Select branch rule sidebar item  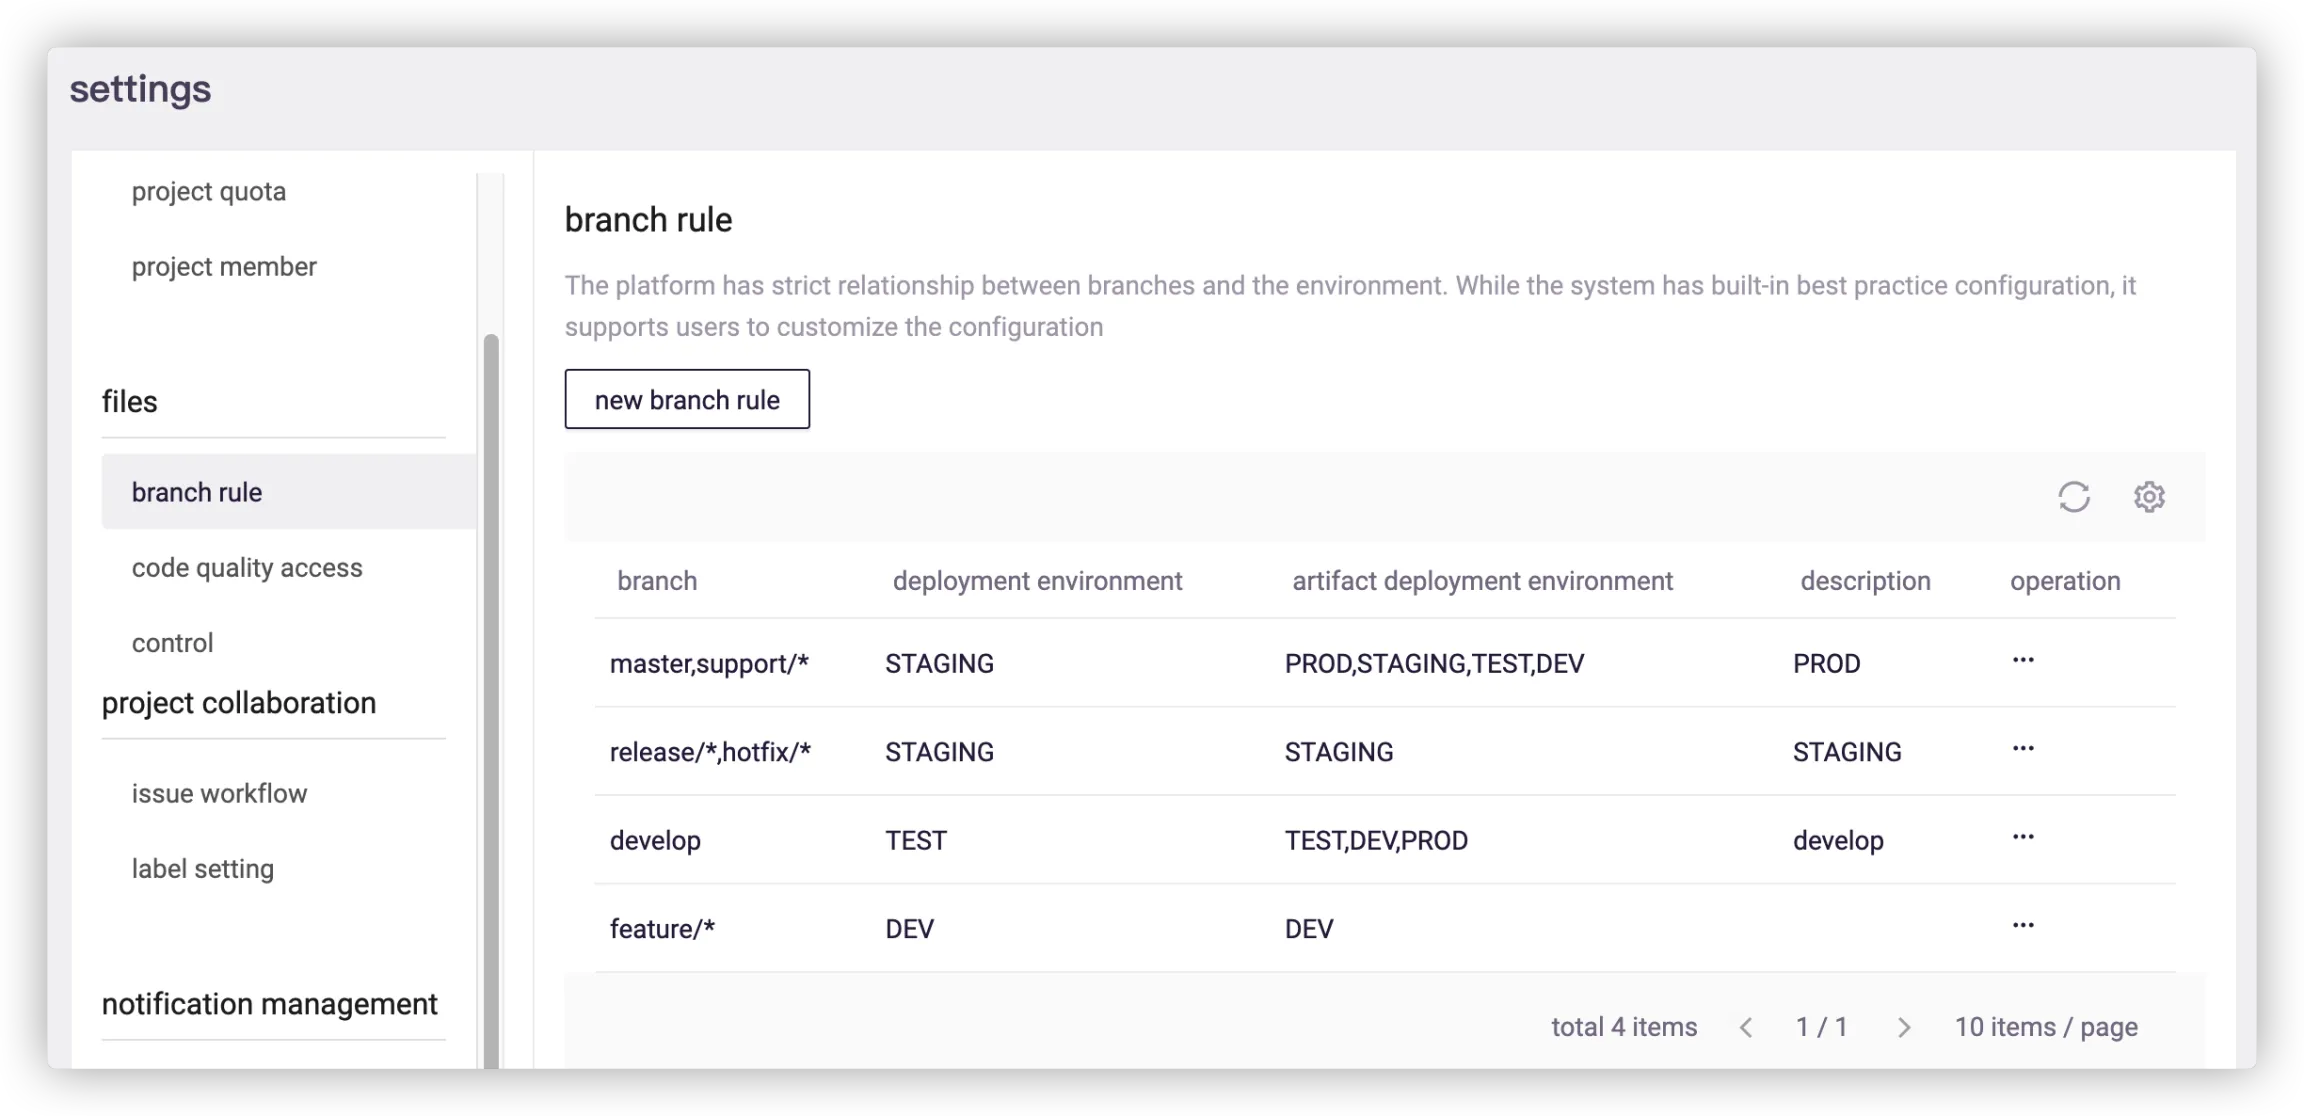[x=197, y=492]
